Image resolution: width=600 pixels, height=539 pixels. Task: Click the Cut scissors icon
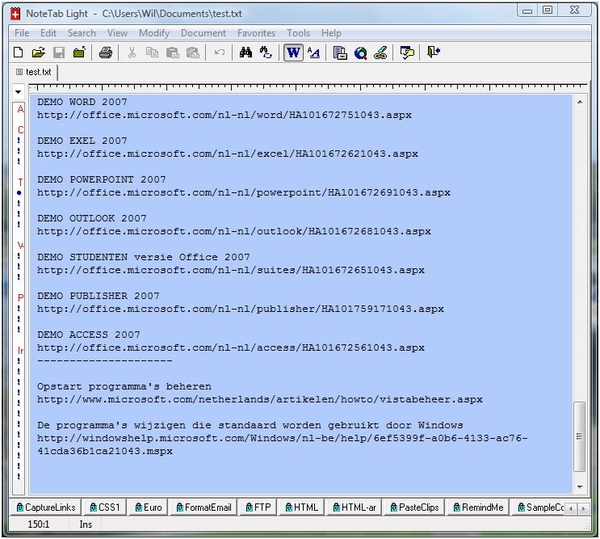pyautogui.click(x=132, y=52)
